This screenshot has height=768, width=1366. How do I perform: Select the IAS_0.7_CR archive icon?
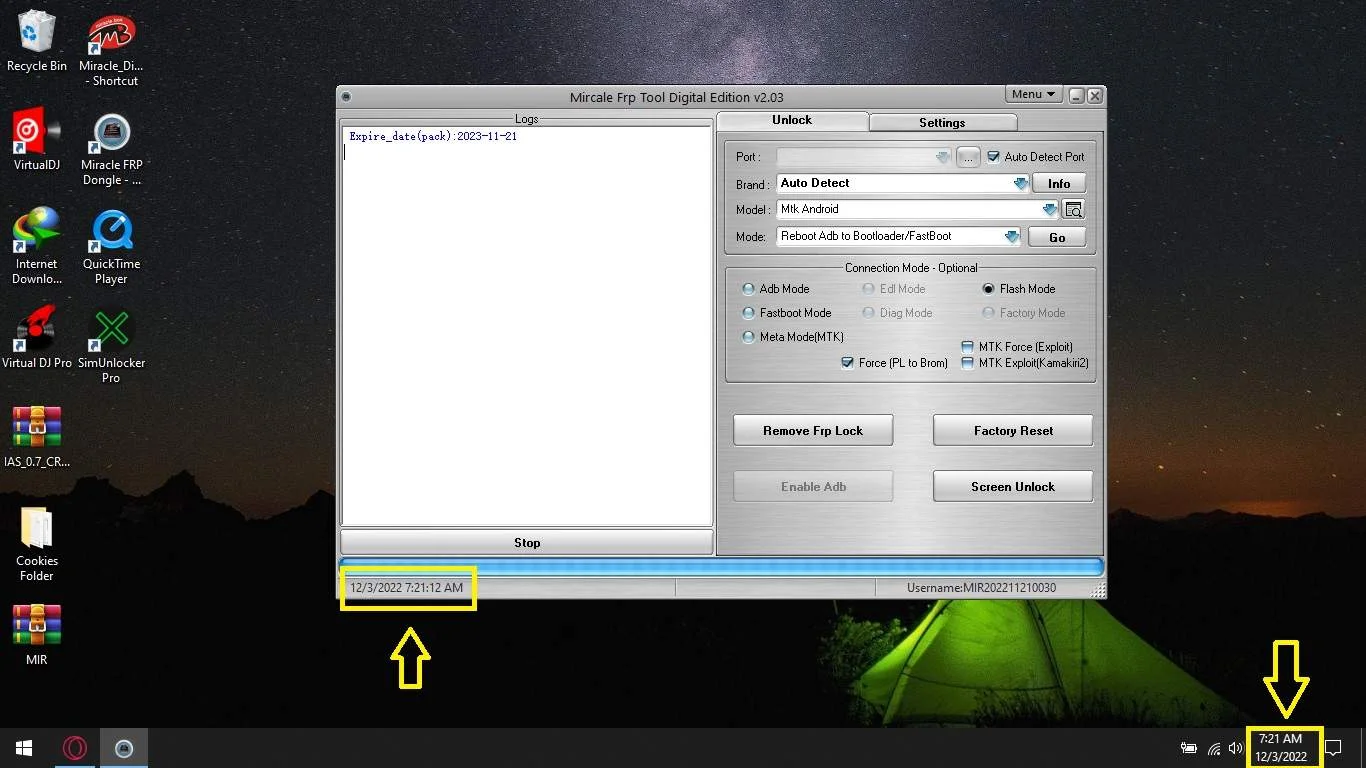coord(37,437)
